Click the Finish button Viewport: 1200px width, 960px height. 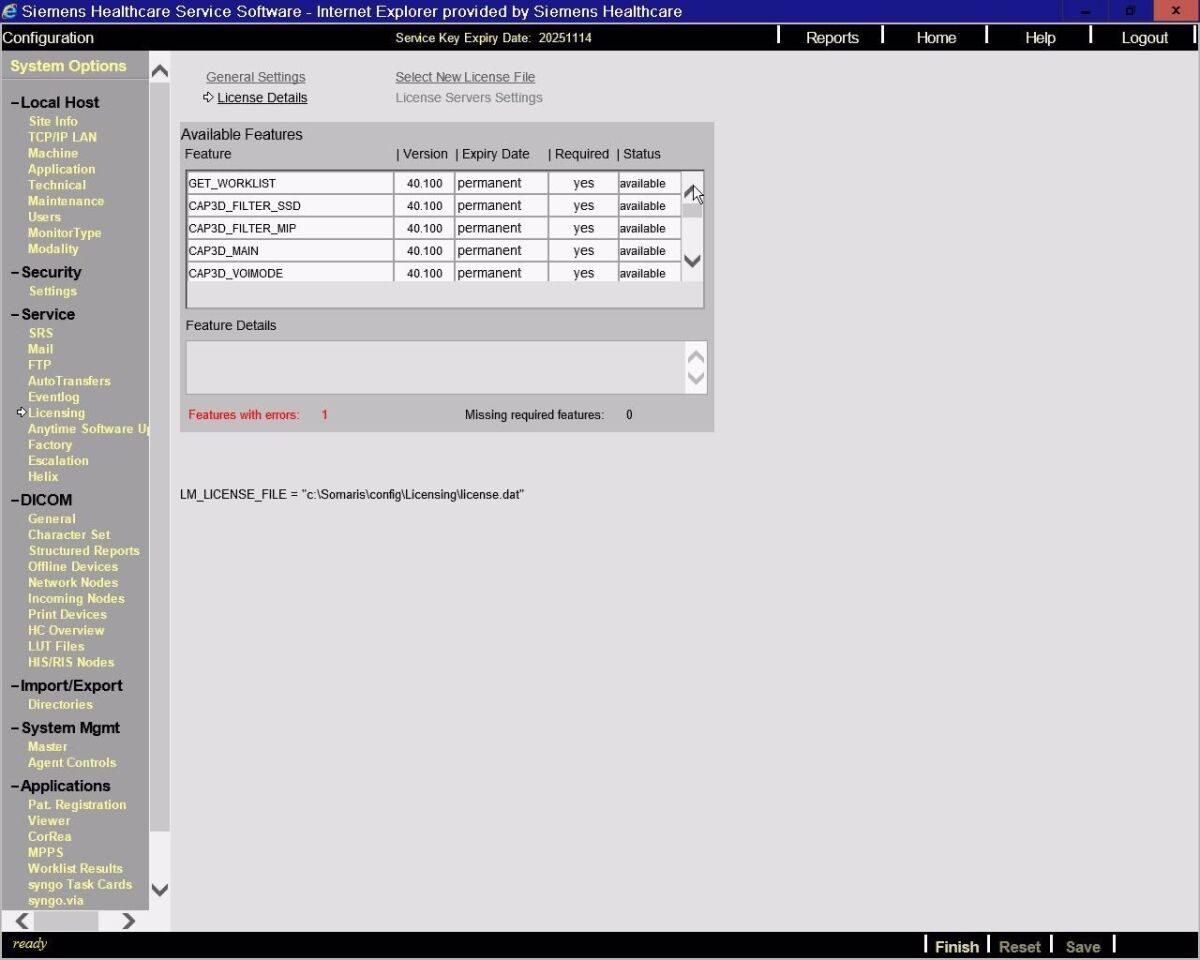click(957, 947)
